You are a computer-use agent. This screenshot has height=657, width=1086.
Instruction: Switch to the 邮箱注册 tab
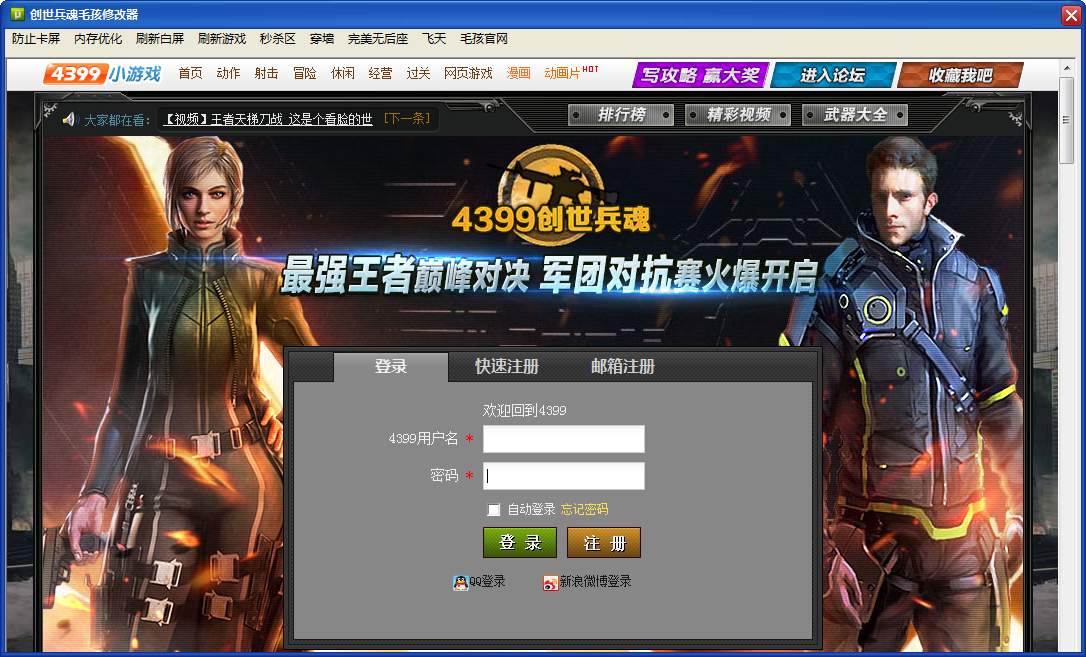pos(623,366)
